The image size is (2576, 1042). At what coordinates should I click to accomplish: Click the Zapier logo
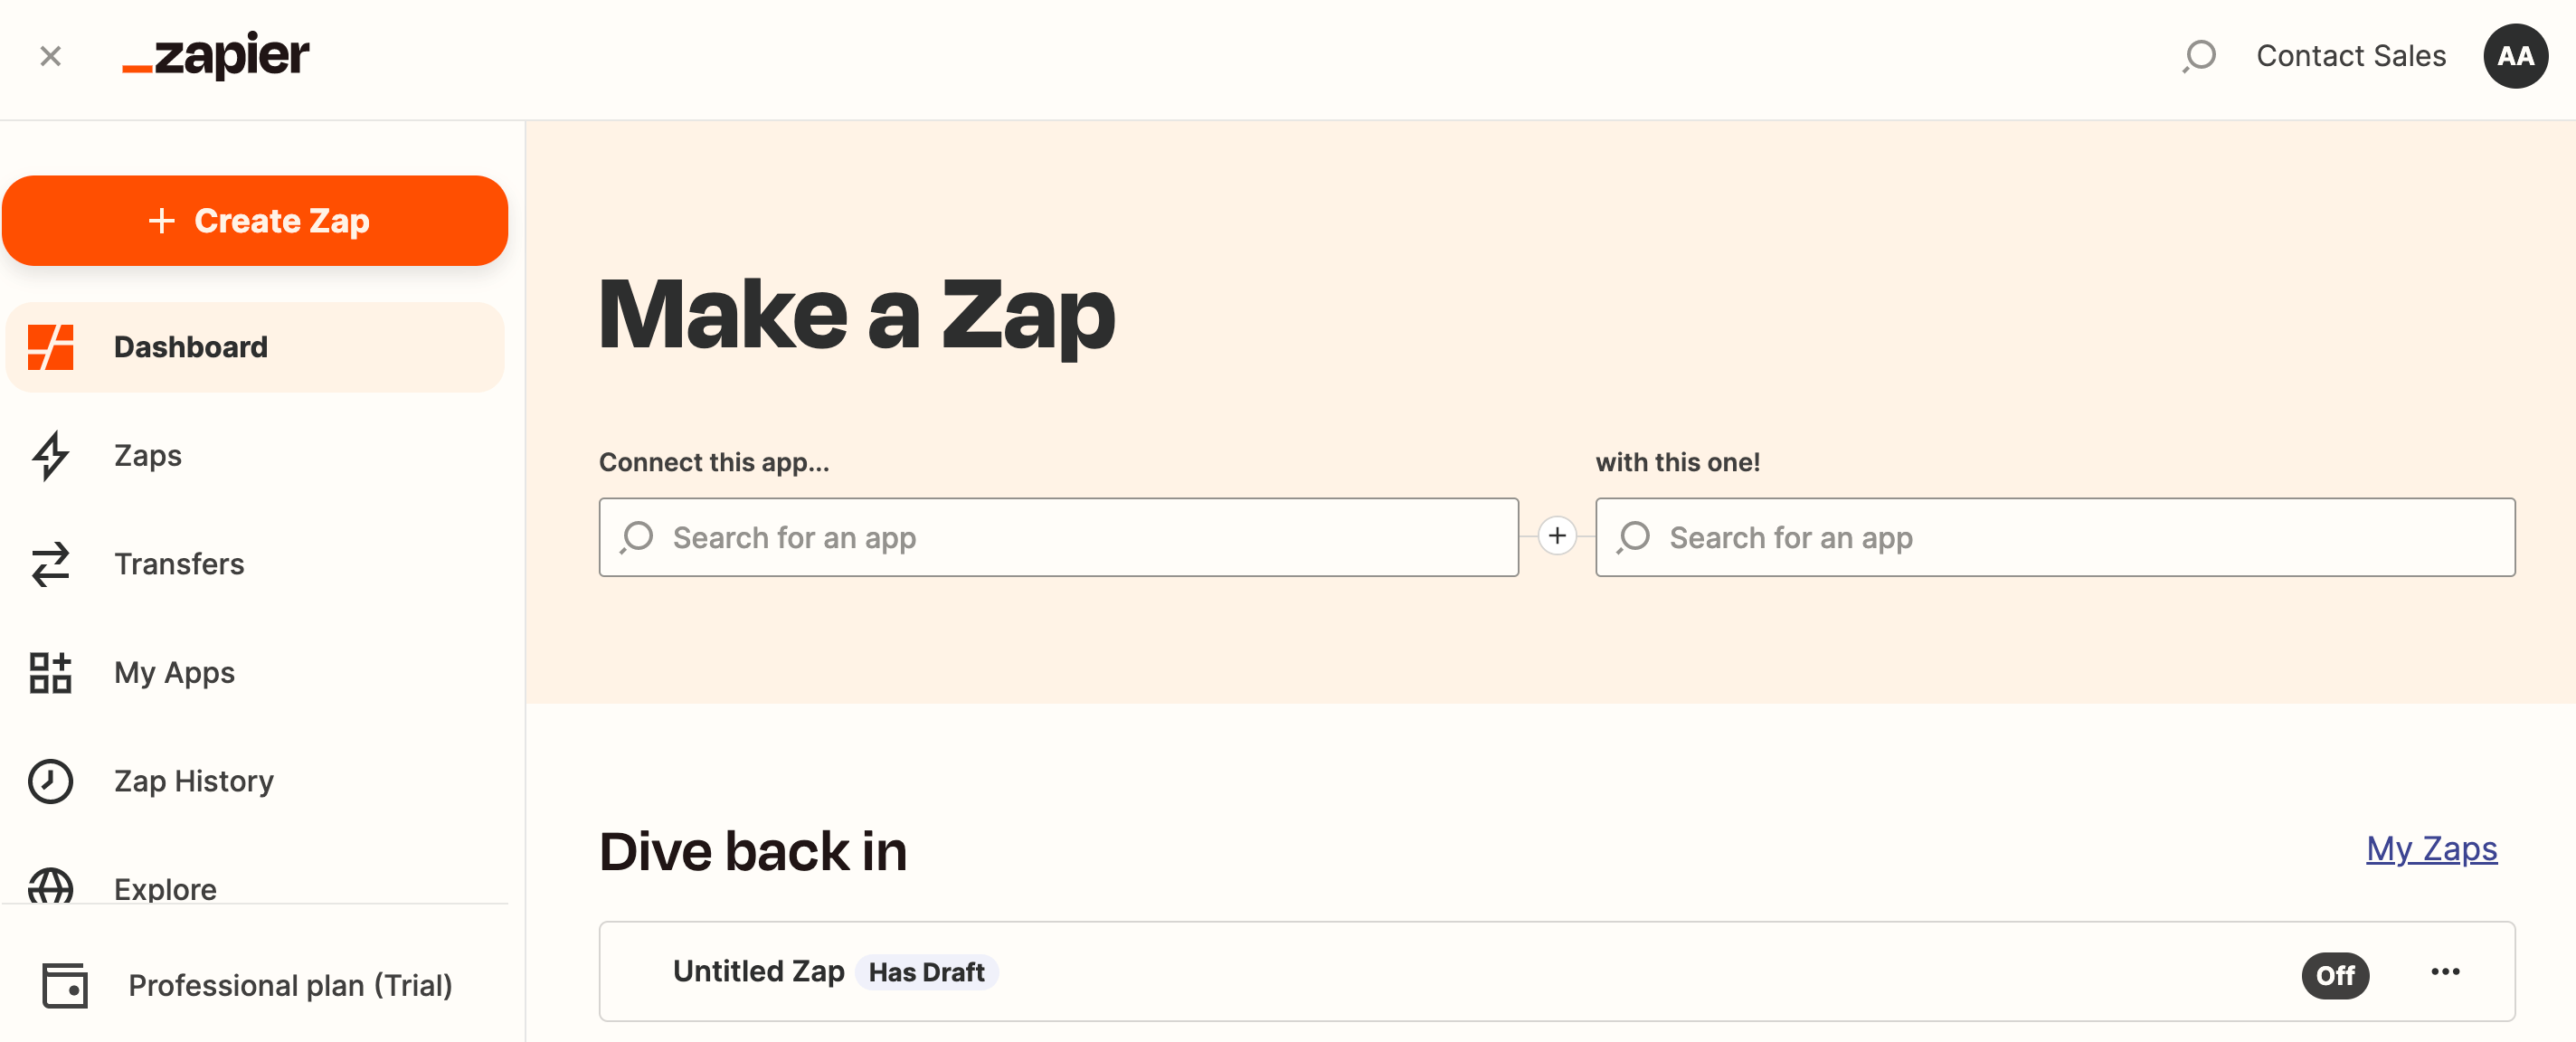216,55
